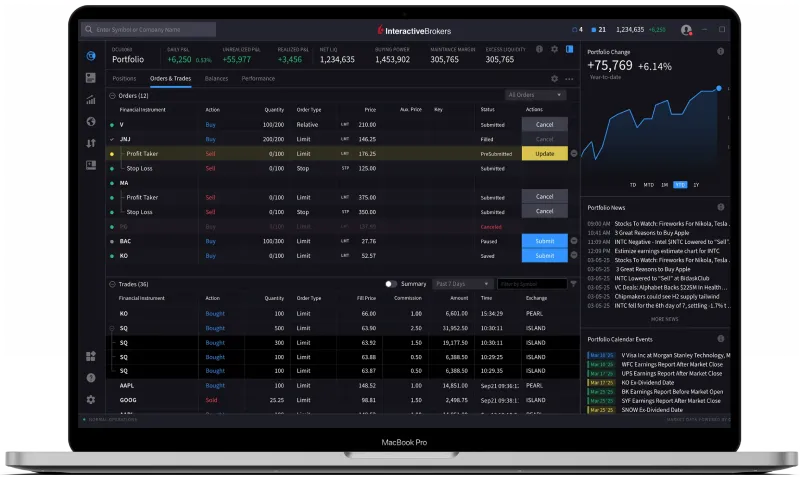Image resolution: width=800 pixels, height=477 pixels.
Task: Select the MTD chart range
Action: pyautogui.click(x=648, y=185)
